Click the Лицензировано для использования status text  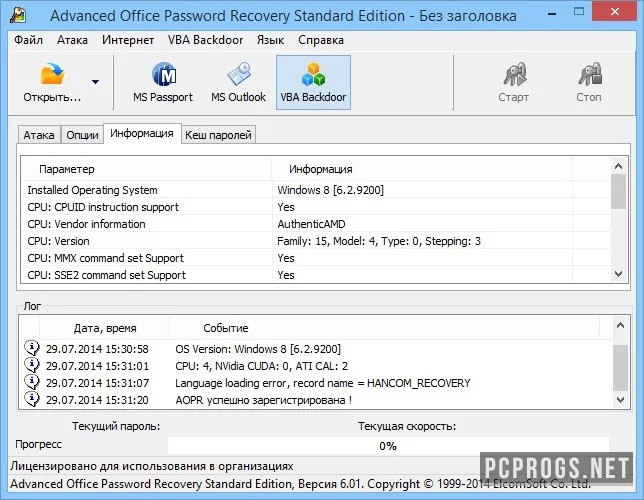click(152, 466)
